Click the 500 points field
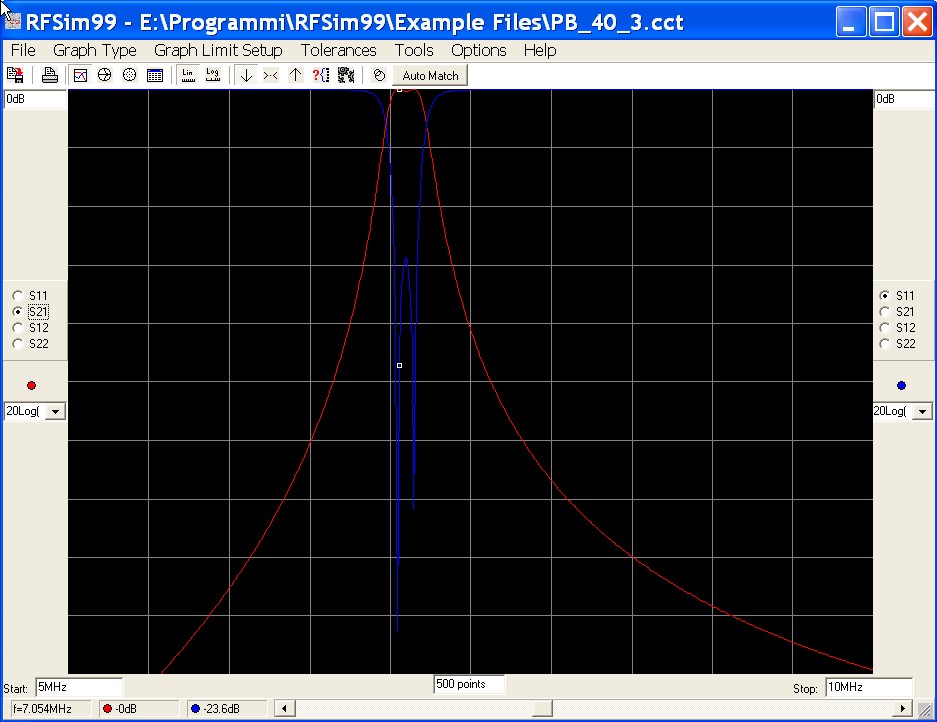937x722 pixels. [468, 684]
